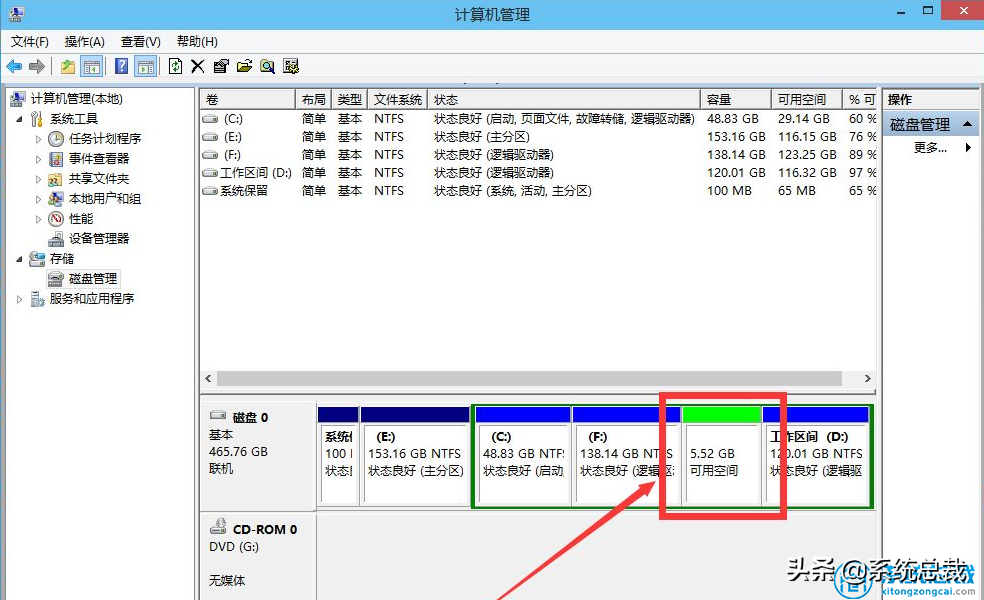Select the 系统保留 volume row

538,191
